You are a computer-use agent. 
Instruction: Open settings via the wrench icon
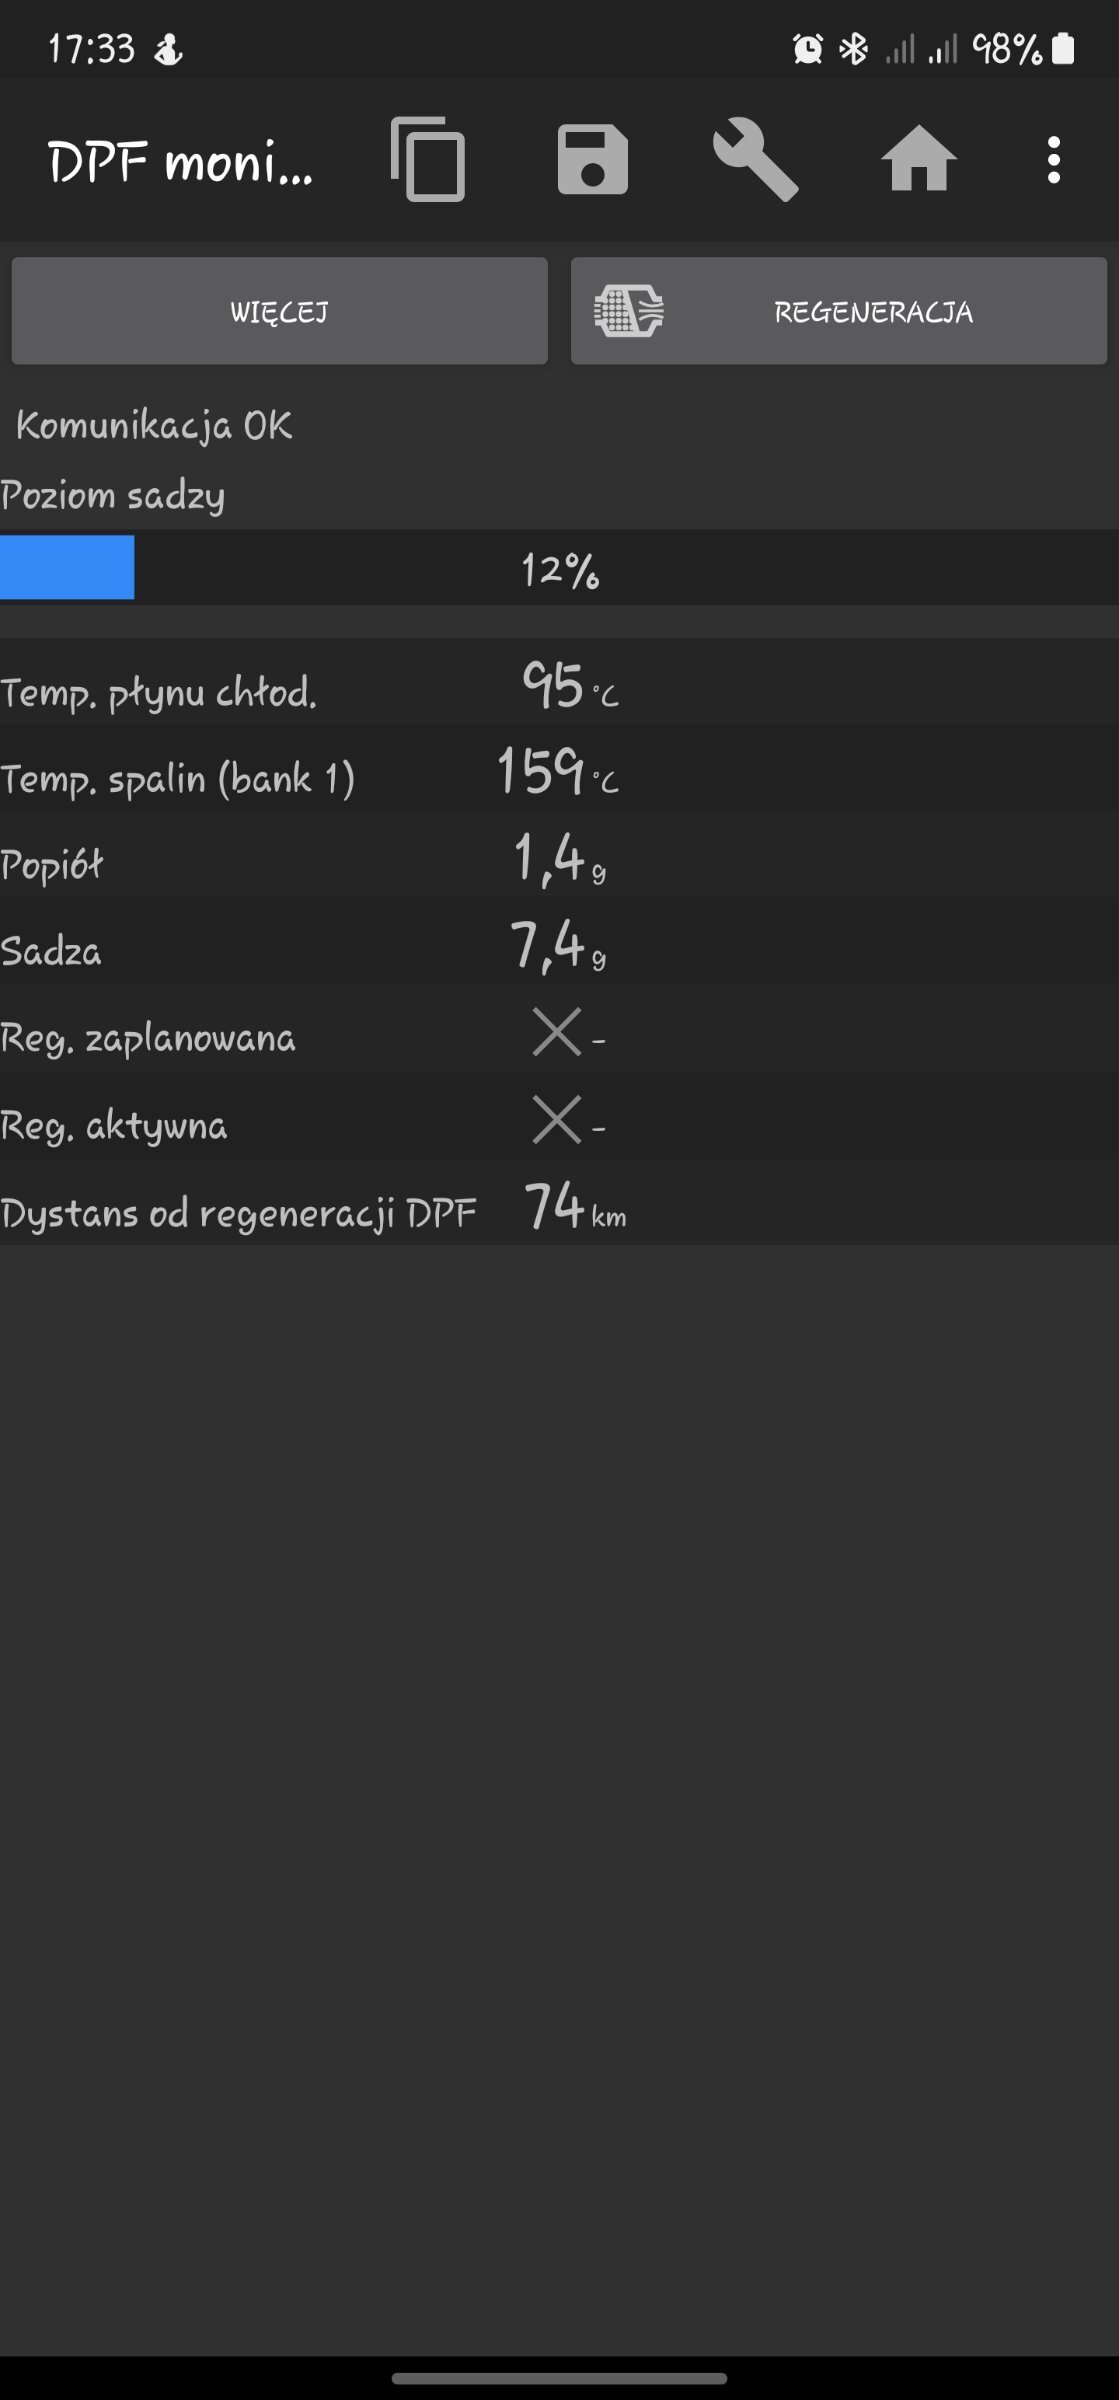(755, 160)
